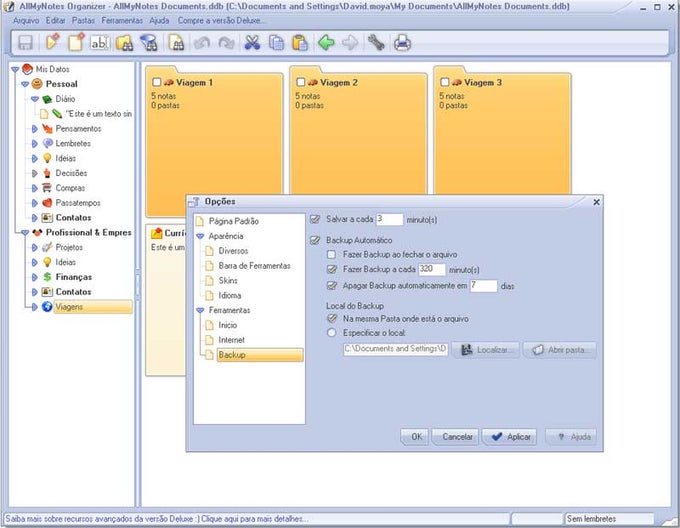Click the Decisões icon in the tree
680x528 pixels.
click(47, 173)
